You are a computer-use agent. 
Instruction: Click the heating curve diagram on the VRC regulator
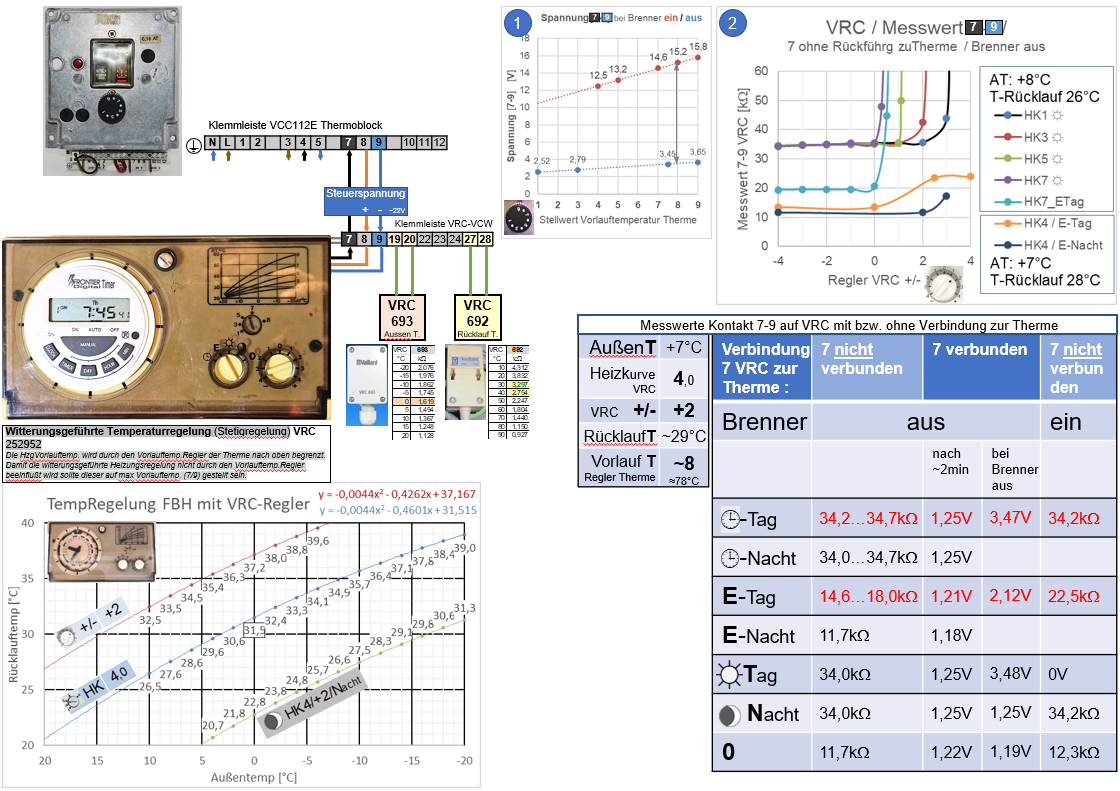point(256,275)
